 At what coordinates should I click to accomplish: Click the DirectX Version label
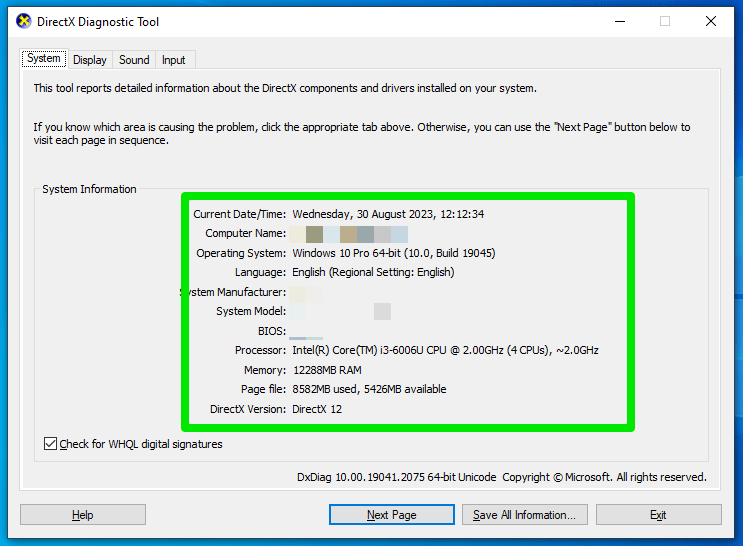click(248, 409)
